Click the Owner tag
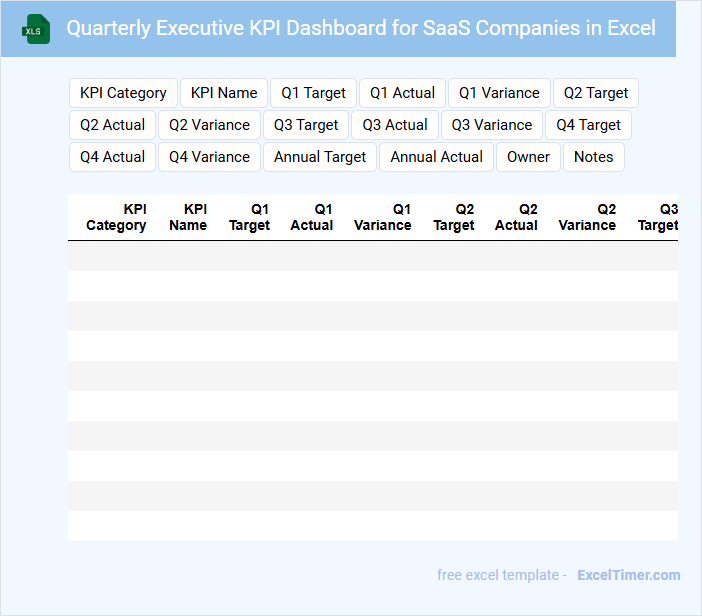The height and width of the screenshot is (616, 702). [528, 157]
